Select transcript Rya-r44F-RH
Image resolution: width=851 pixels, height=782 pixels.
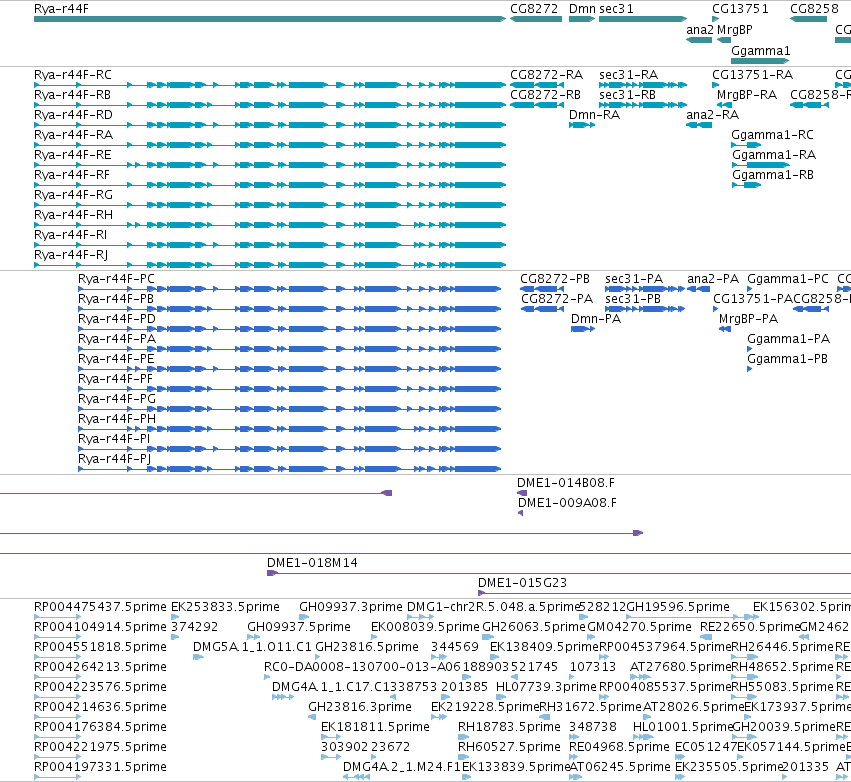point(270,225)
